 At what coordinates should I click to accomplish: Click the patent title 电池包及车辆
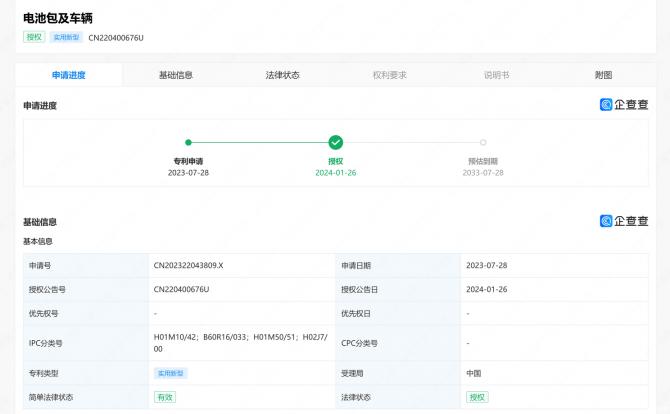(59, 18)
